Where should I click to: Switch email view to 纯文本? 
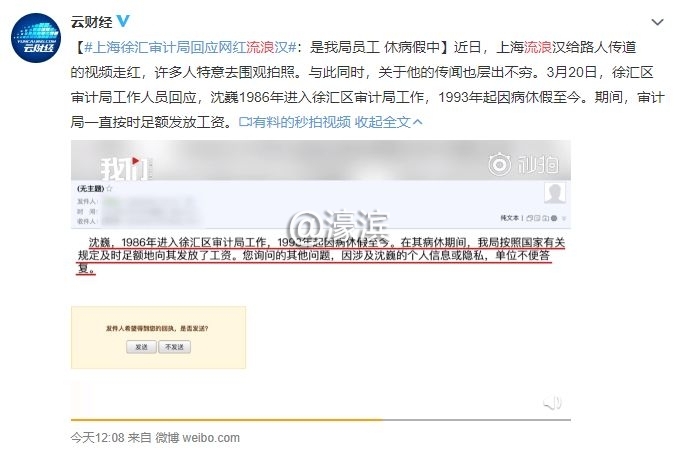coord(510,218)
